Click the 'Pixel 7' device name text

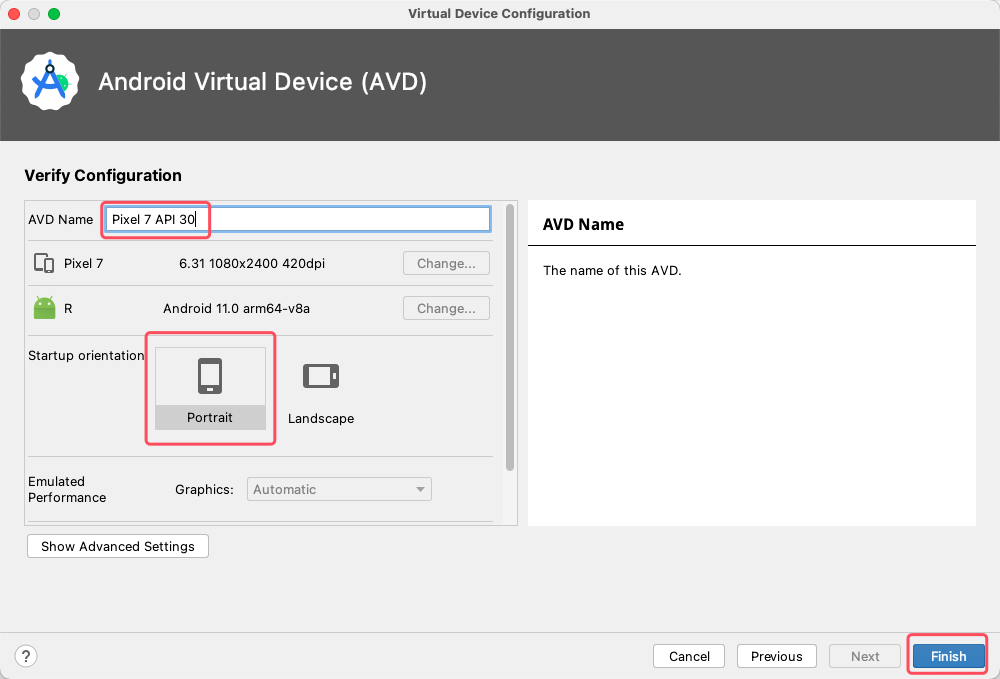[x=84, y=263]
